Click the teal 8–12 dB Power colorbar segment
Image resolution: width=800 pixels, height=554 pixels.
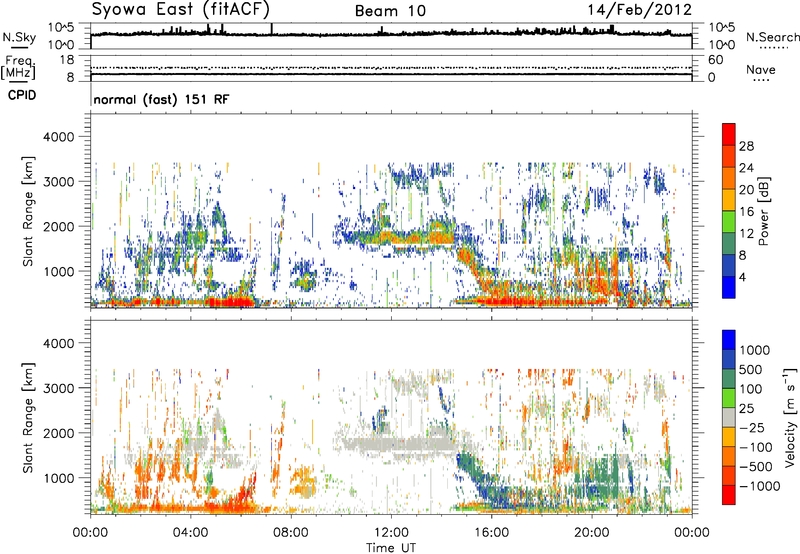pyautogui.click(x=729, y=243)
